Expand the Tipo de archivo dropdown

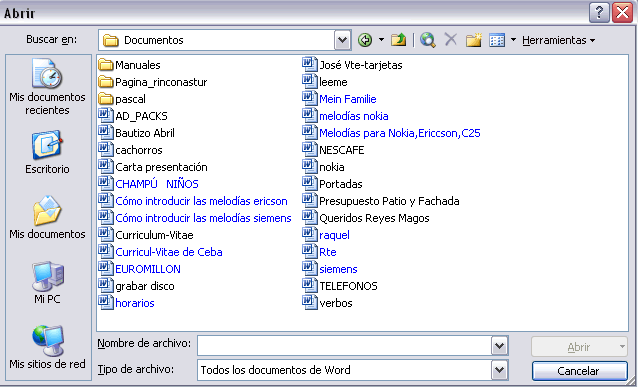pyautogui.click(x=500, y=370)
